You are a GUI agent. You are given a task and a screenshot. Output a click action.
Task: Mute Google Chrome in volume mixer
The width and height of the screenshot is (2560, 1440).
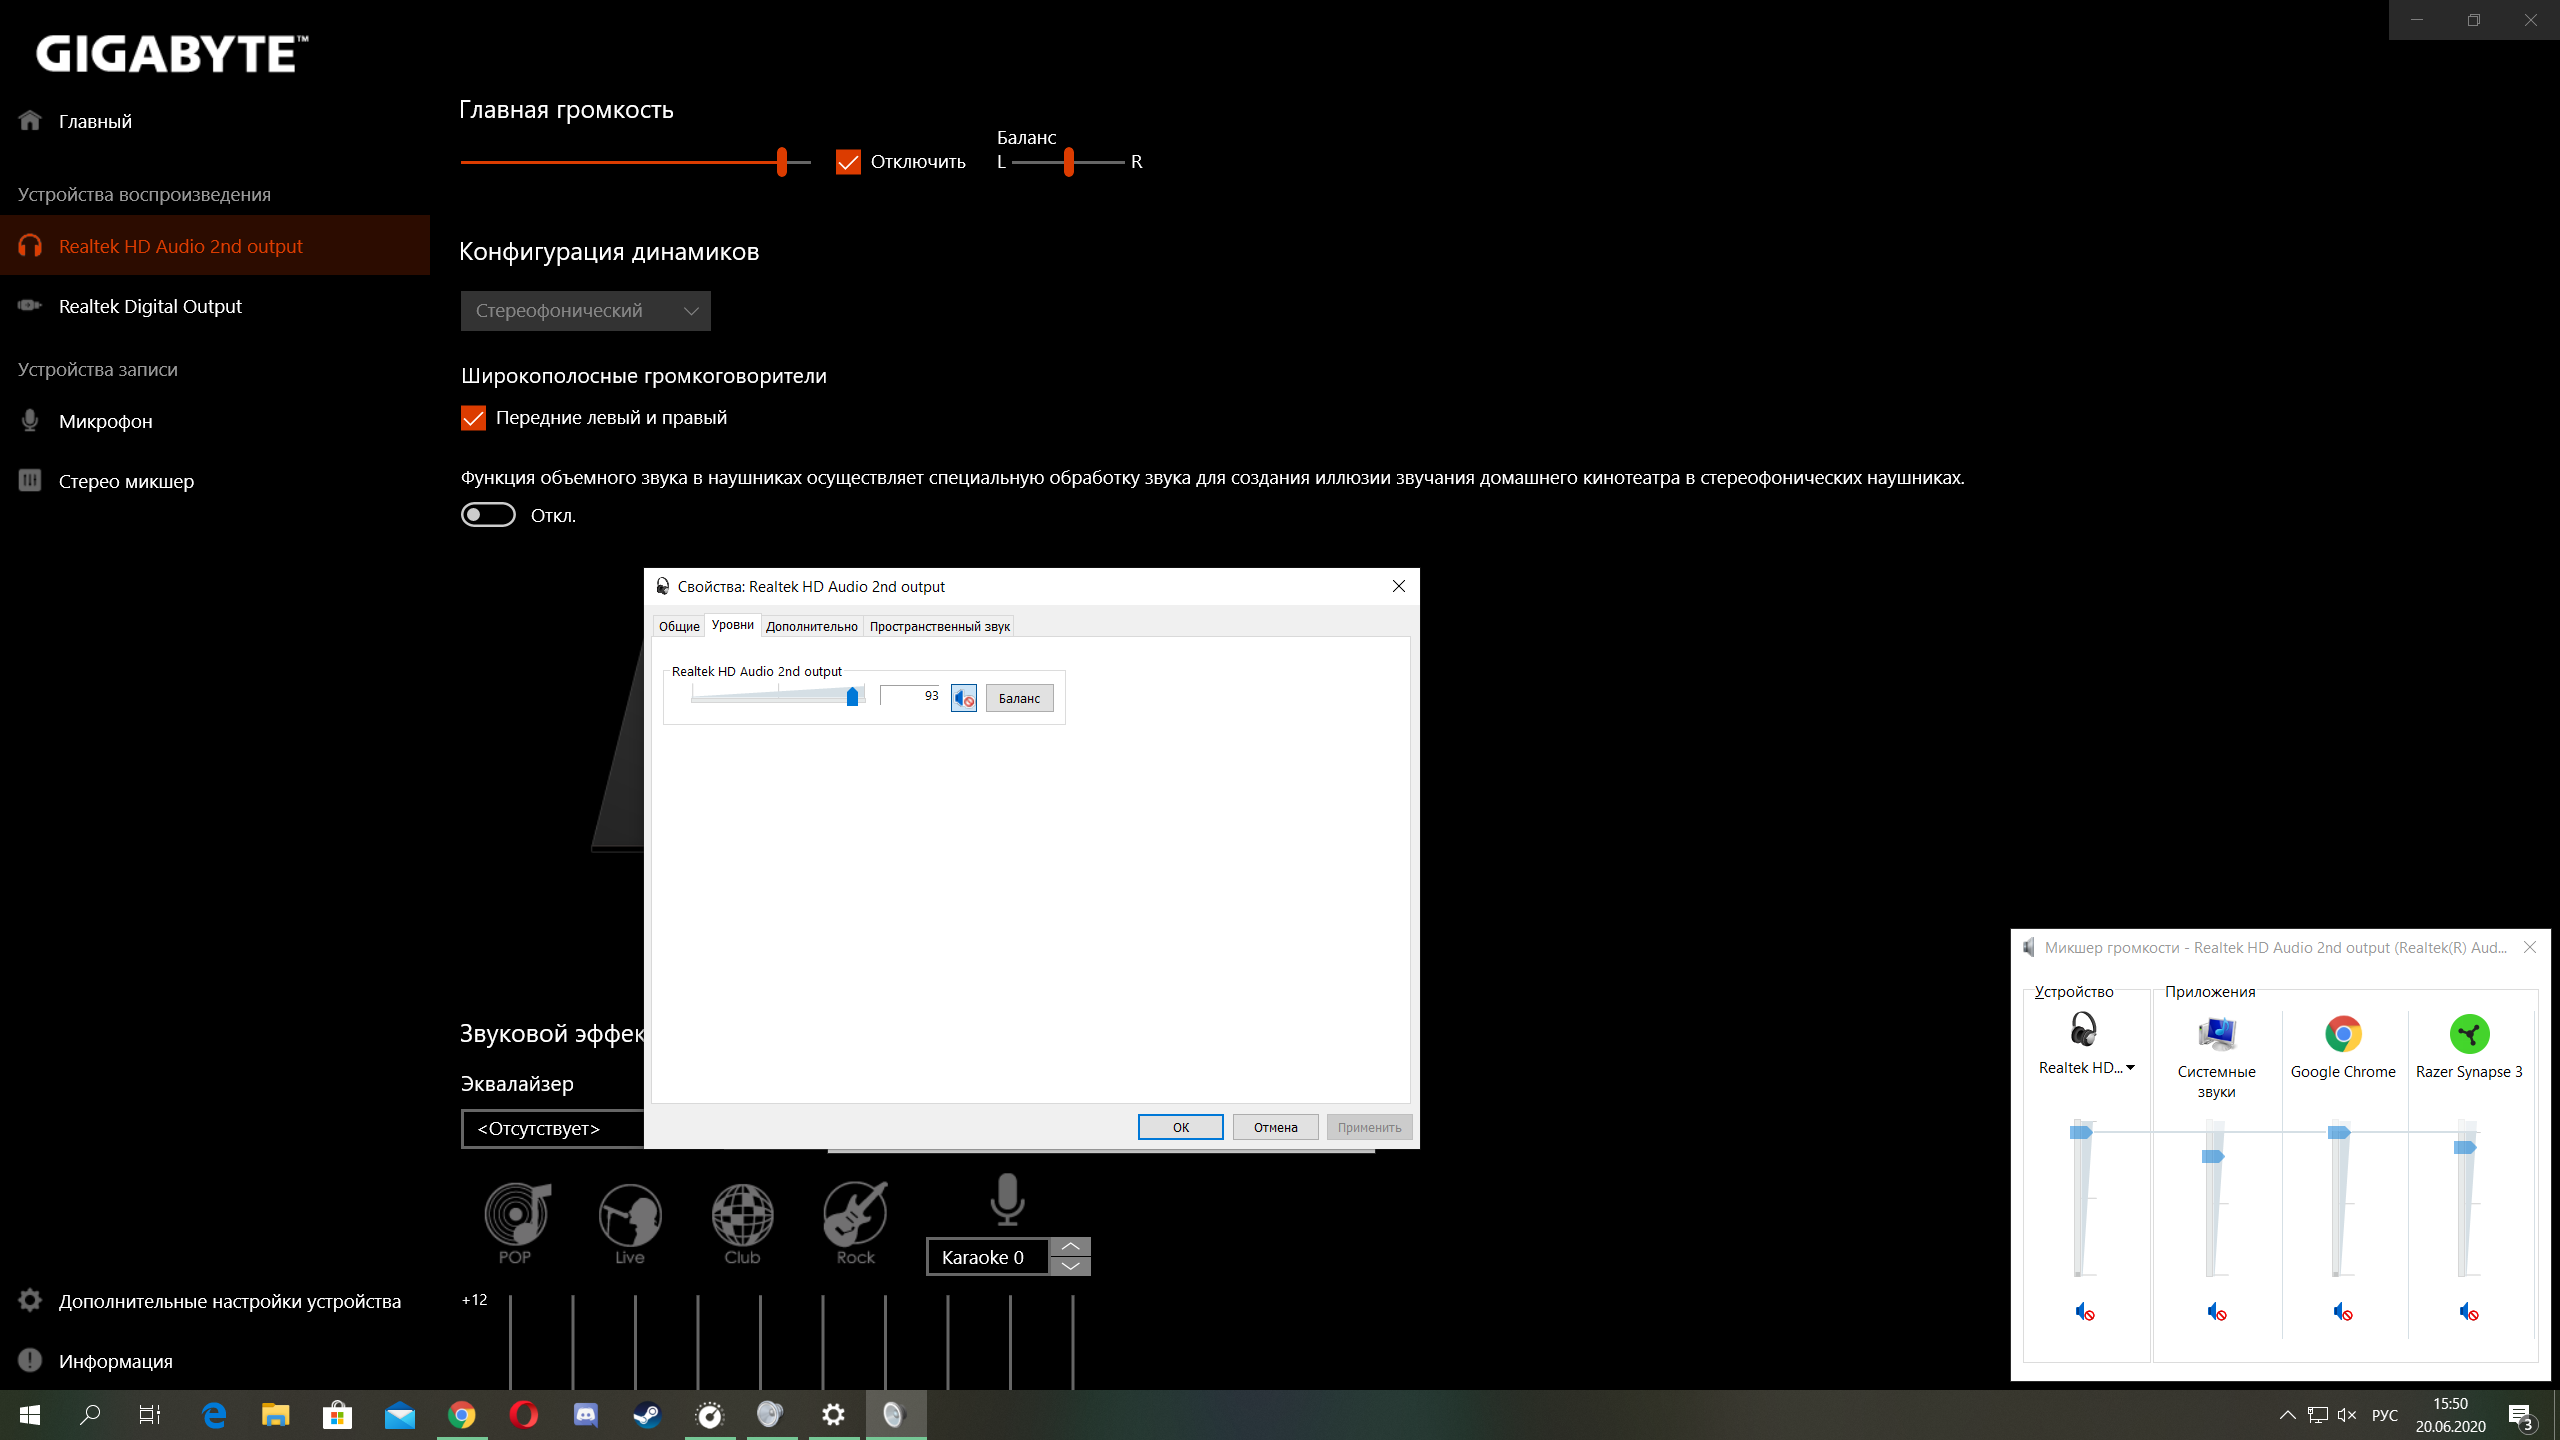click(x=2343, y=1312)
